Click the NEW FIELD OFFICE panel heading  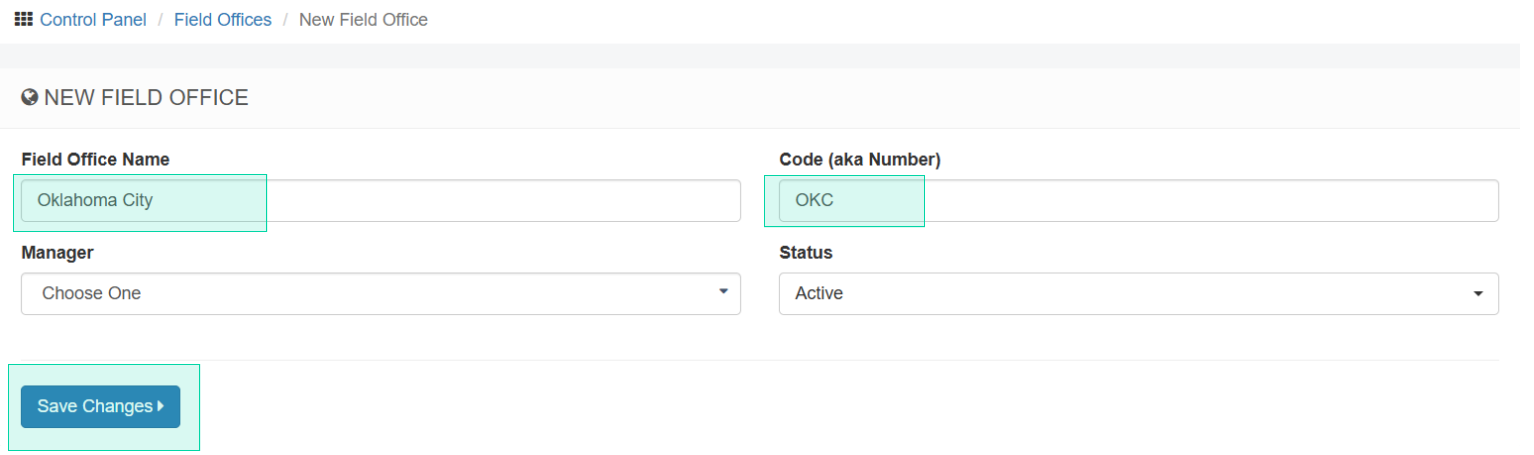[146, 98]
